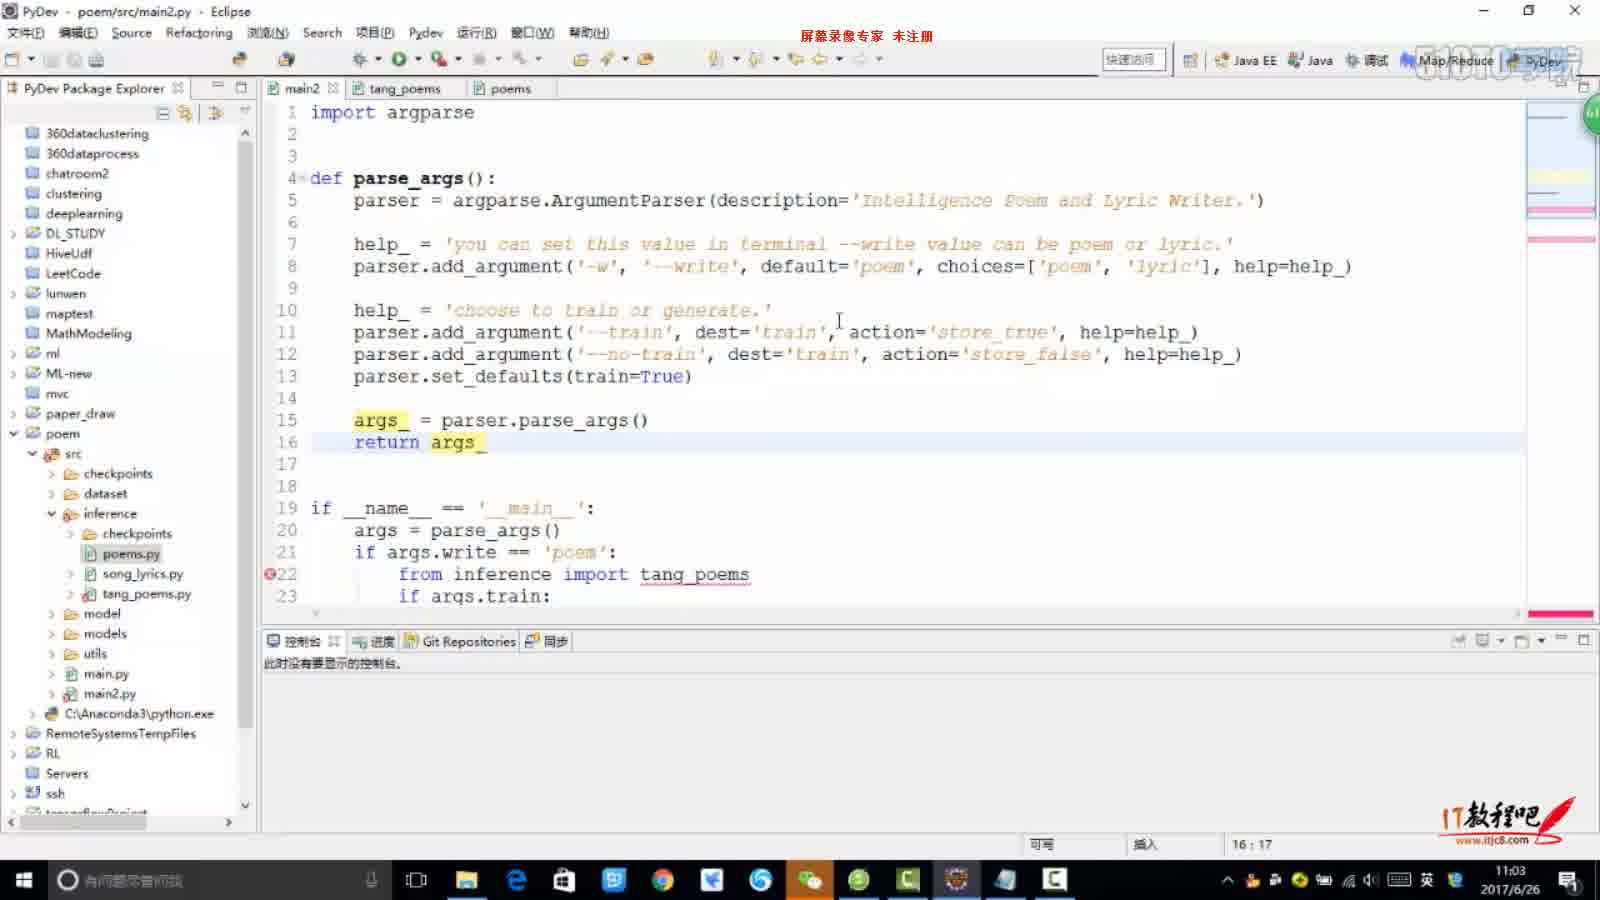This screenshot has width=1600, height=900.
Task: Open the 同步 synchronize tab
Action: pos(546,642)
